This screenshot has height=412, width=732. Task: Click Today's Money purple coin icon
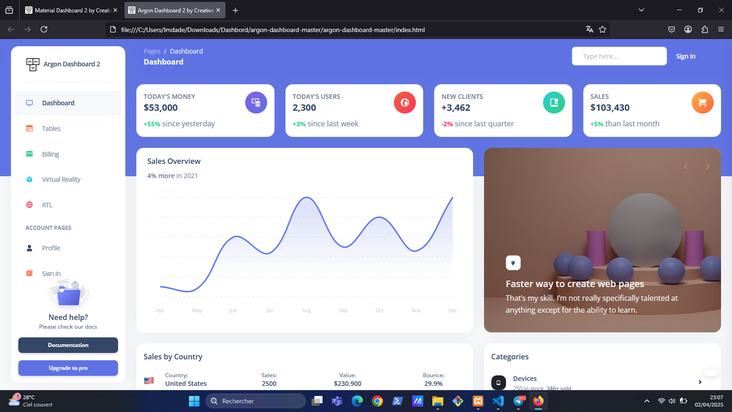[x=256, y=103]
